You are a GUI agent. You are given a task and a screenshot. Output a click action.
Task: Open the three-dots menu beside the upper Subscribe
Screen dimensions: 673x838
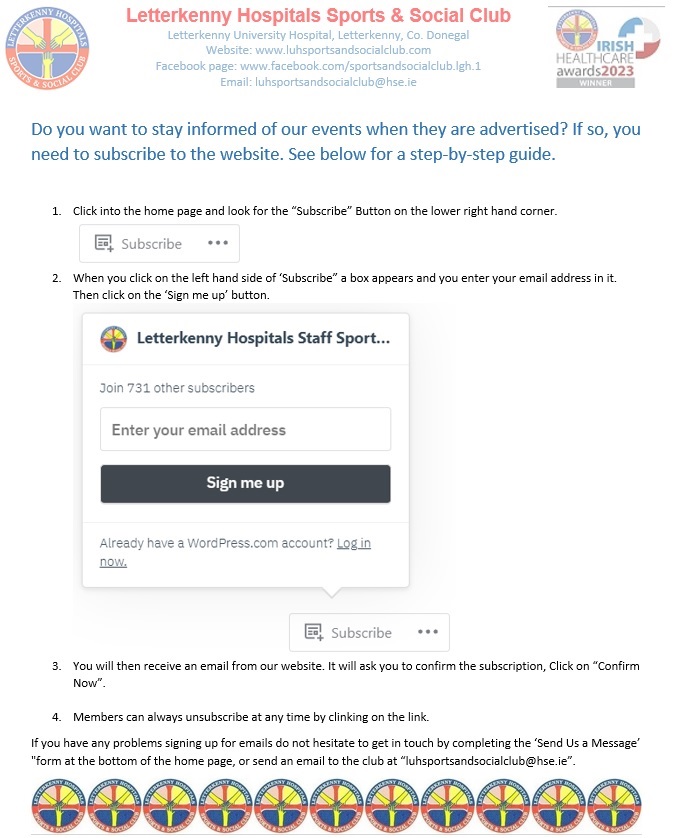pos(218,243)
